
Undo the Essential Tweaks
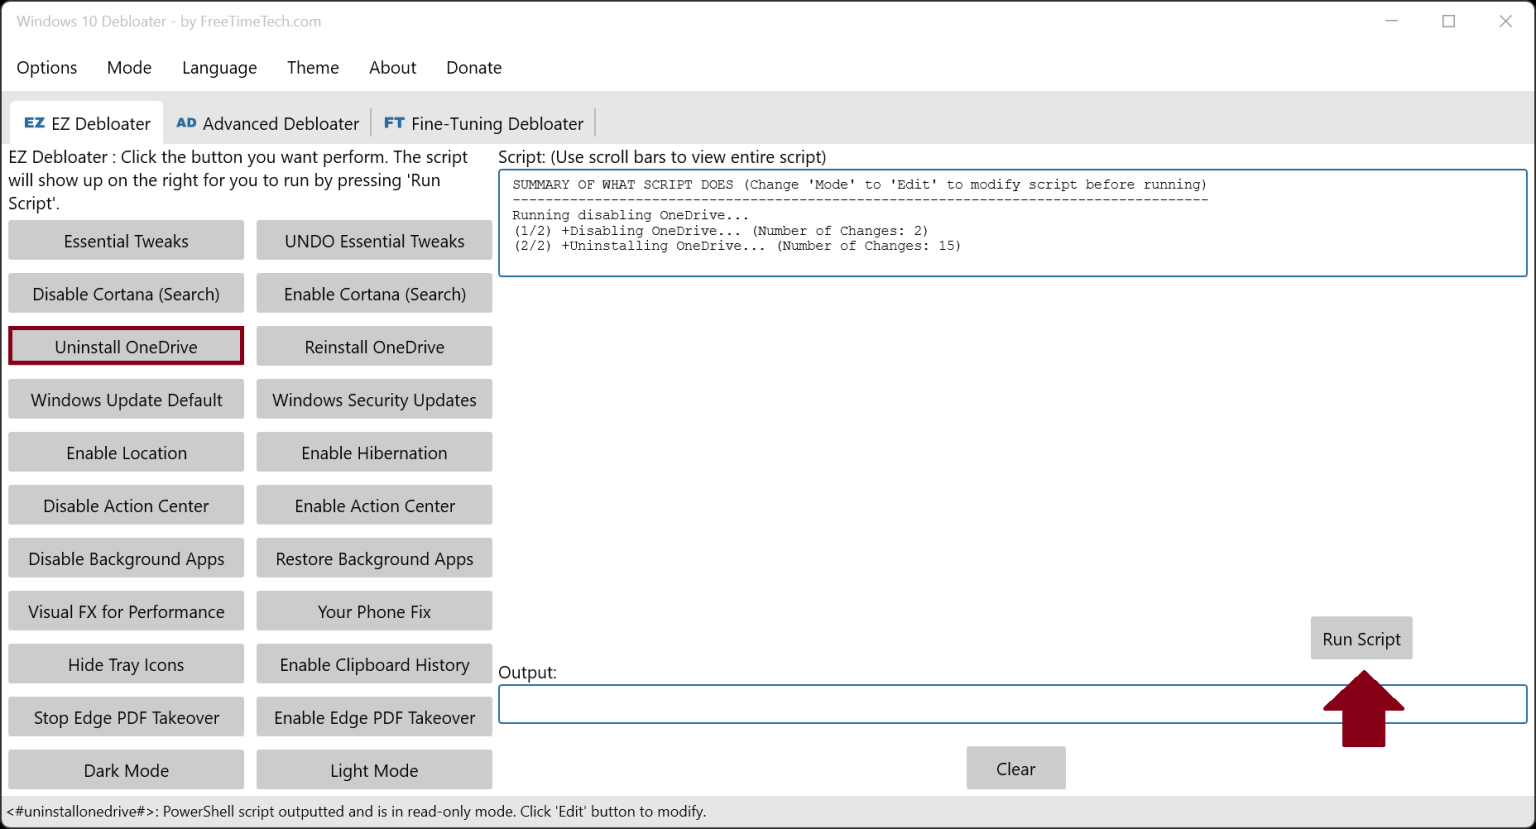click(374, 240)
